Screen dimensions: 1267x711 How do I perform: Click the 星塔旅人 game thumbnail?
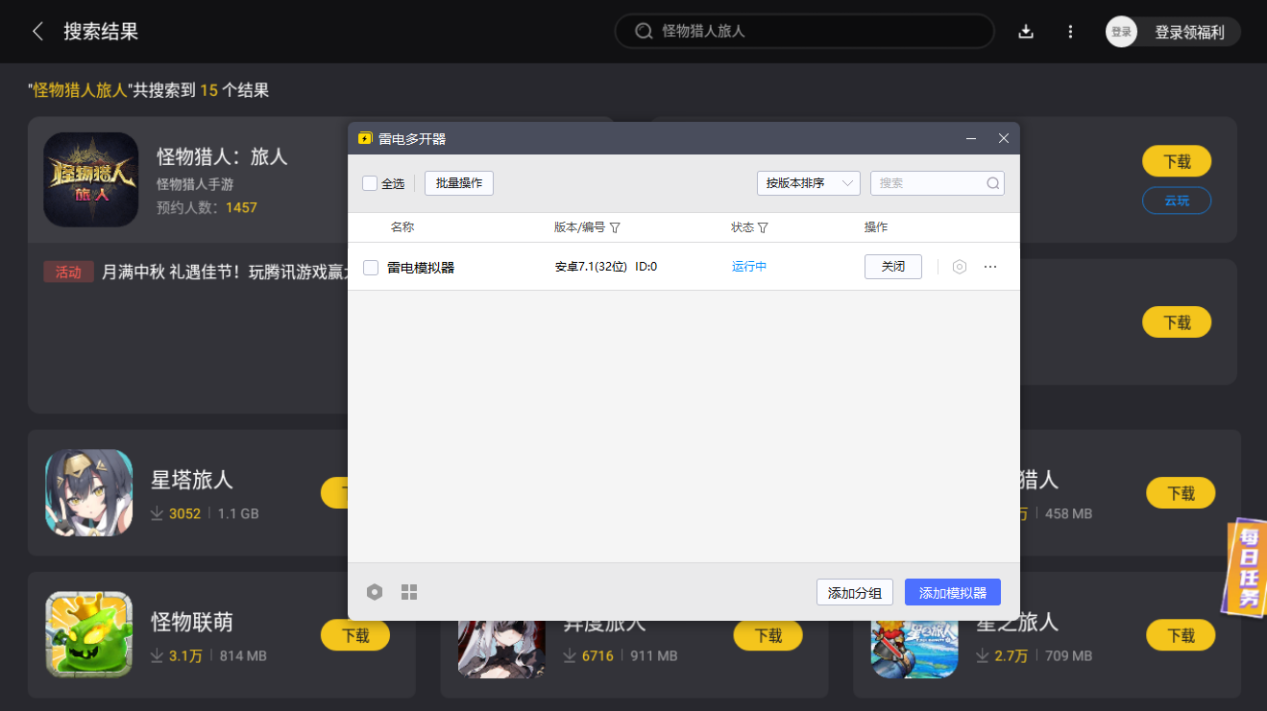point(89,492)
